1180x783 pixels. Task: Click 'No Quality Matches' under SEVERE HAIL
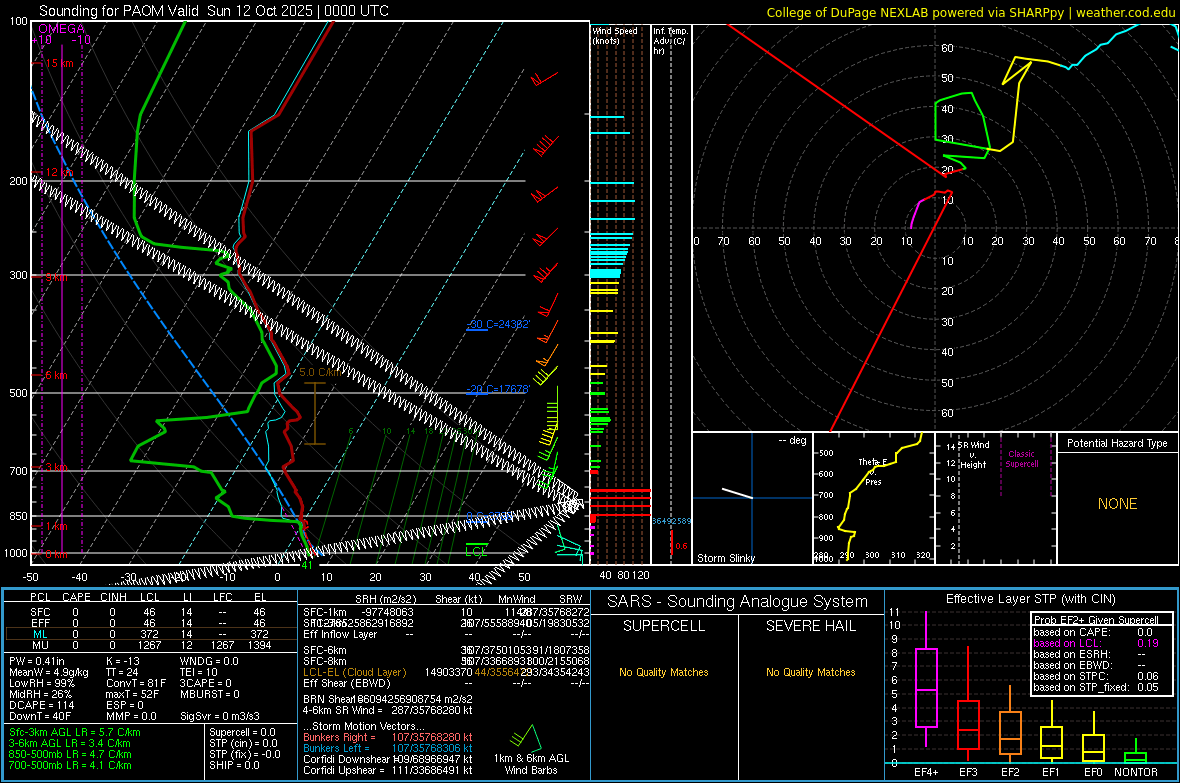tap(810, 672)
